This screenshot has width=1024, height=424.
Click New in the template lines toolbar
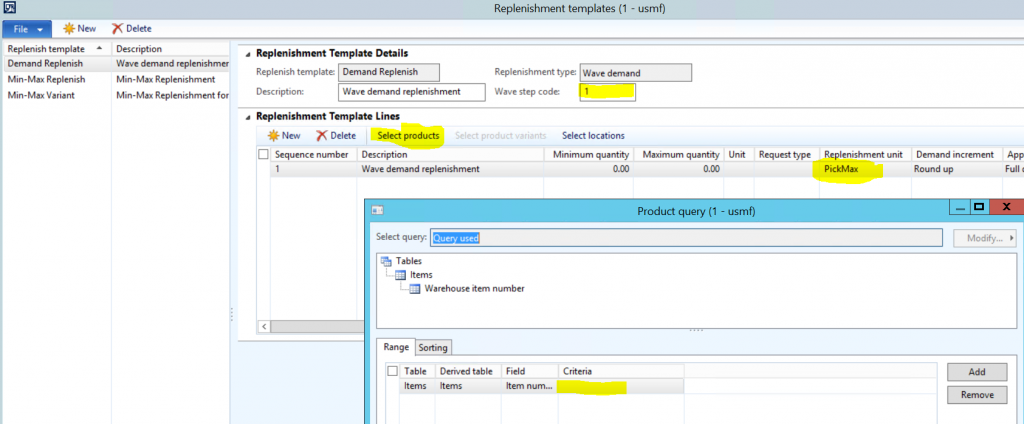[x=283, y=136]
